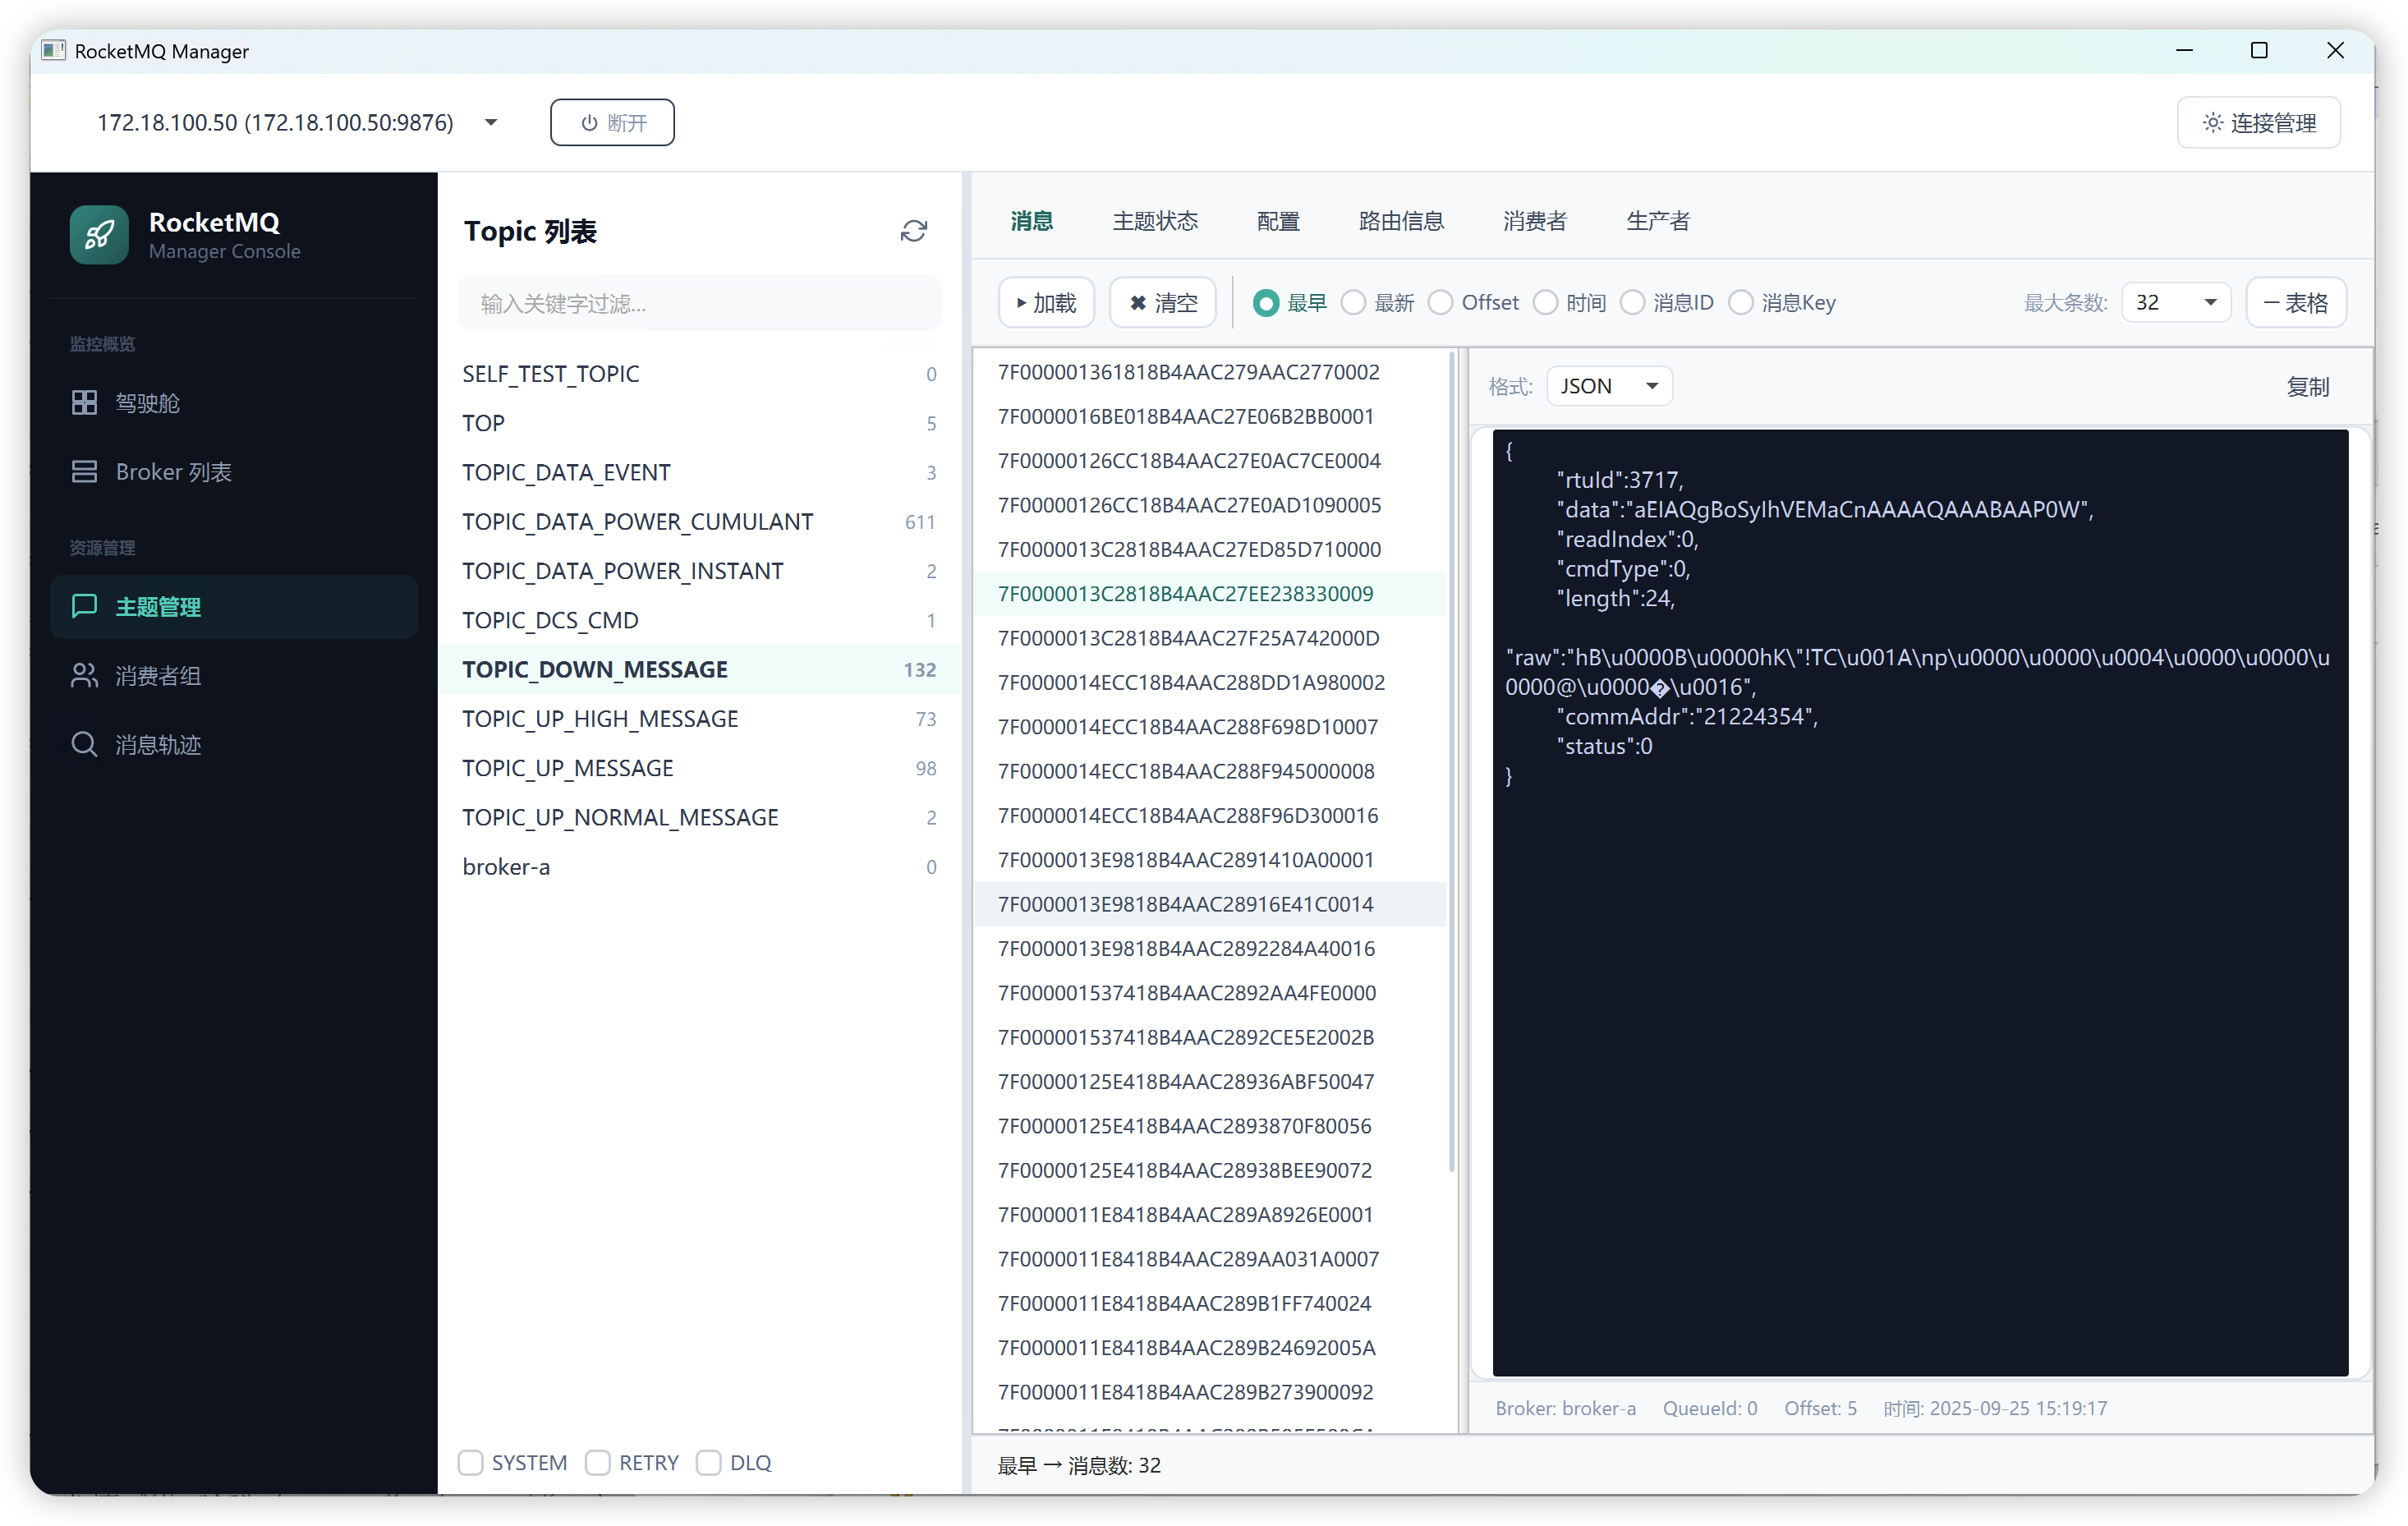Viewport: 2408px width, 1526px height.
Task: Select the 主题管理 chat bubble icon
Action: click(84, 606)
